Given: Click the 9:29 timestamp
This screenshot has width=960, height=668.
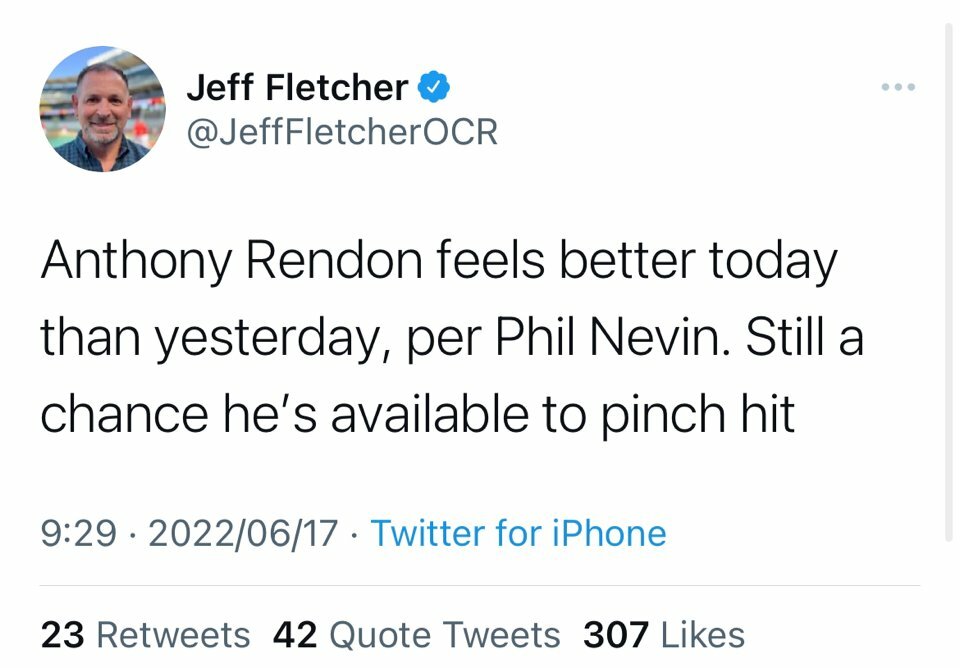Looking at the screenshot, I should [83, 532].
